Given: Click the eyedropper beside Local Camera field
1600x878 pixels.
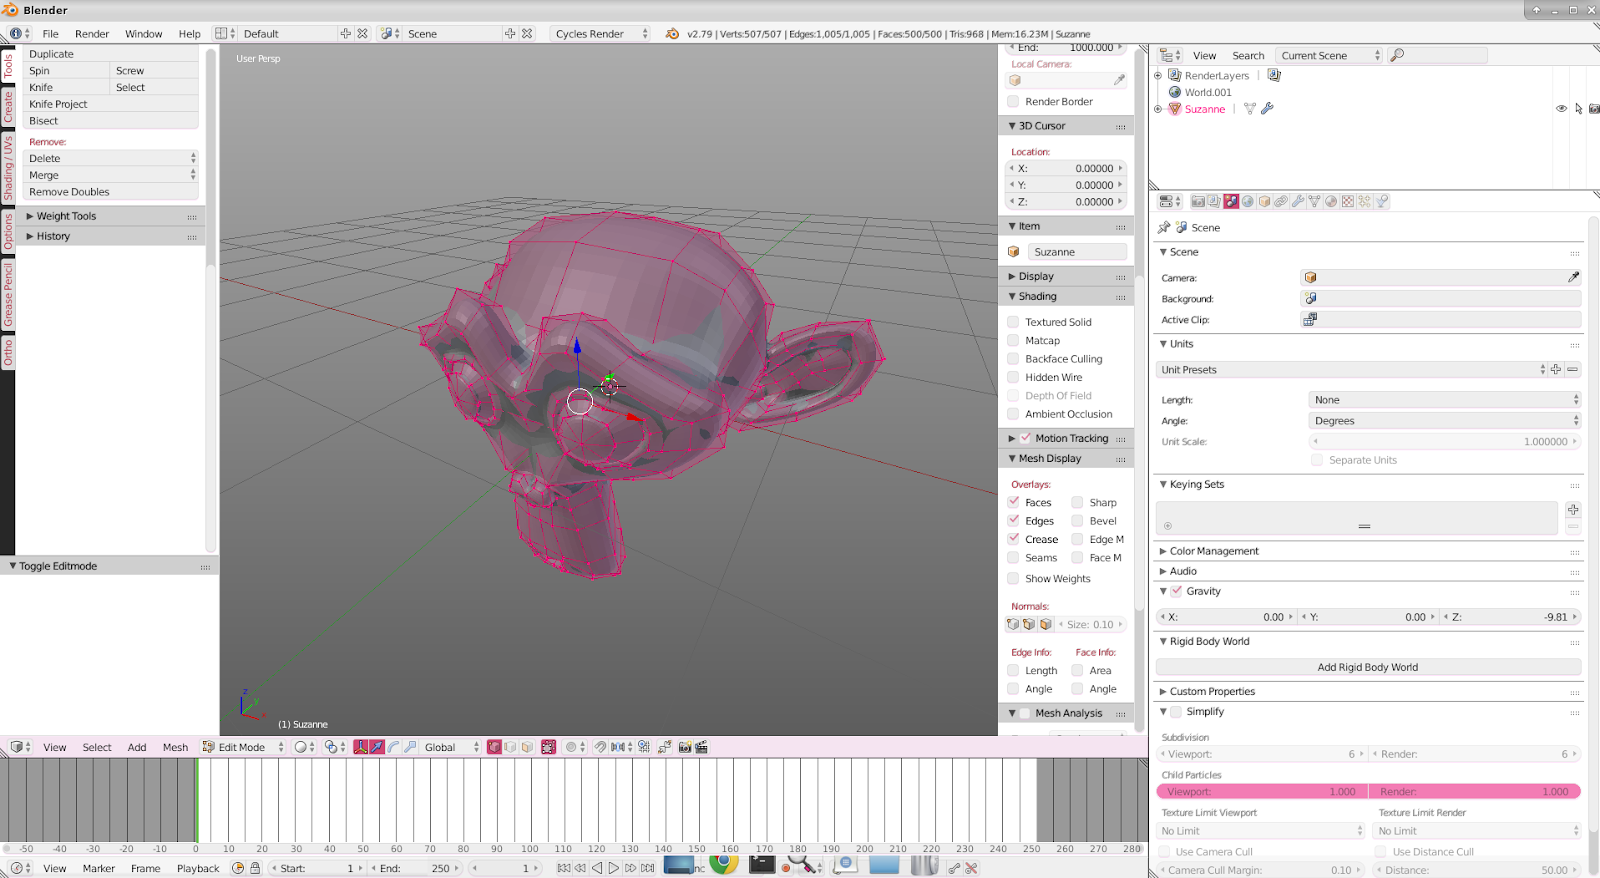Looking at the screenshot, I should [x=1119, y=80].
